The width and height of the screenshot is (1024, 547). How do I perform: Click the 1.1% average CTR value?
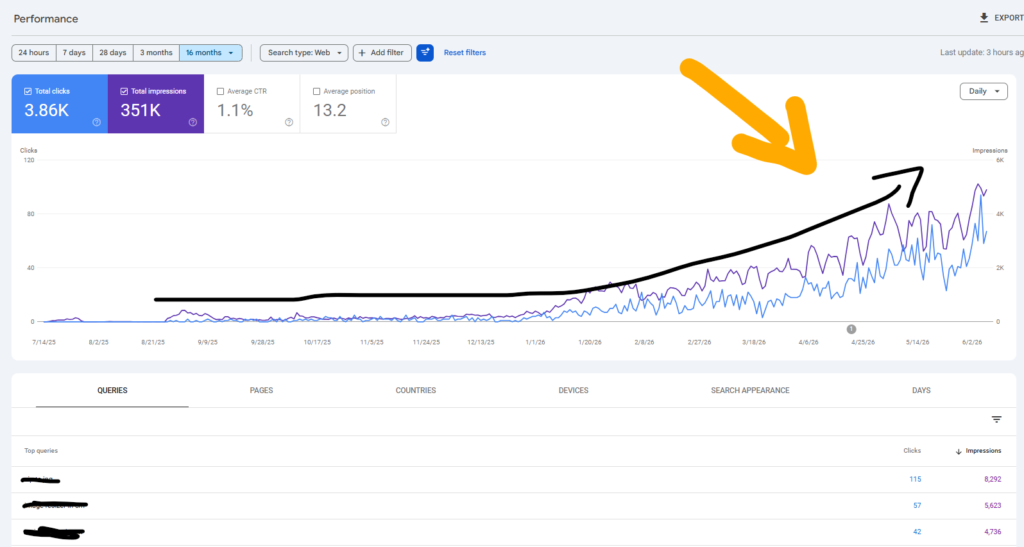(235, 110)
